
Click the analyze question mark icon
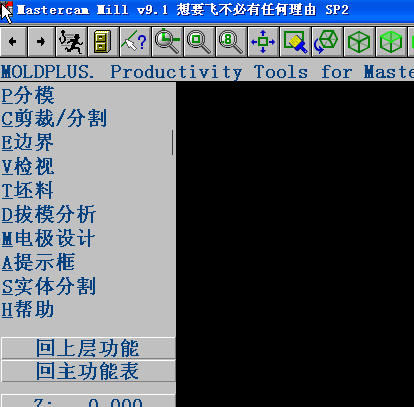coord(135,42)
